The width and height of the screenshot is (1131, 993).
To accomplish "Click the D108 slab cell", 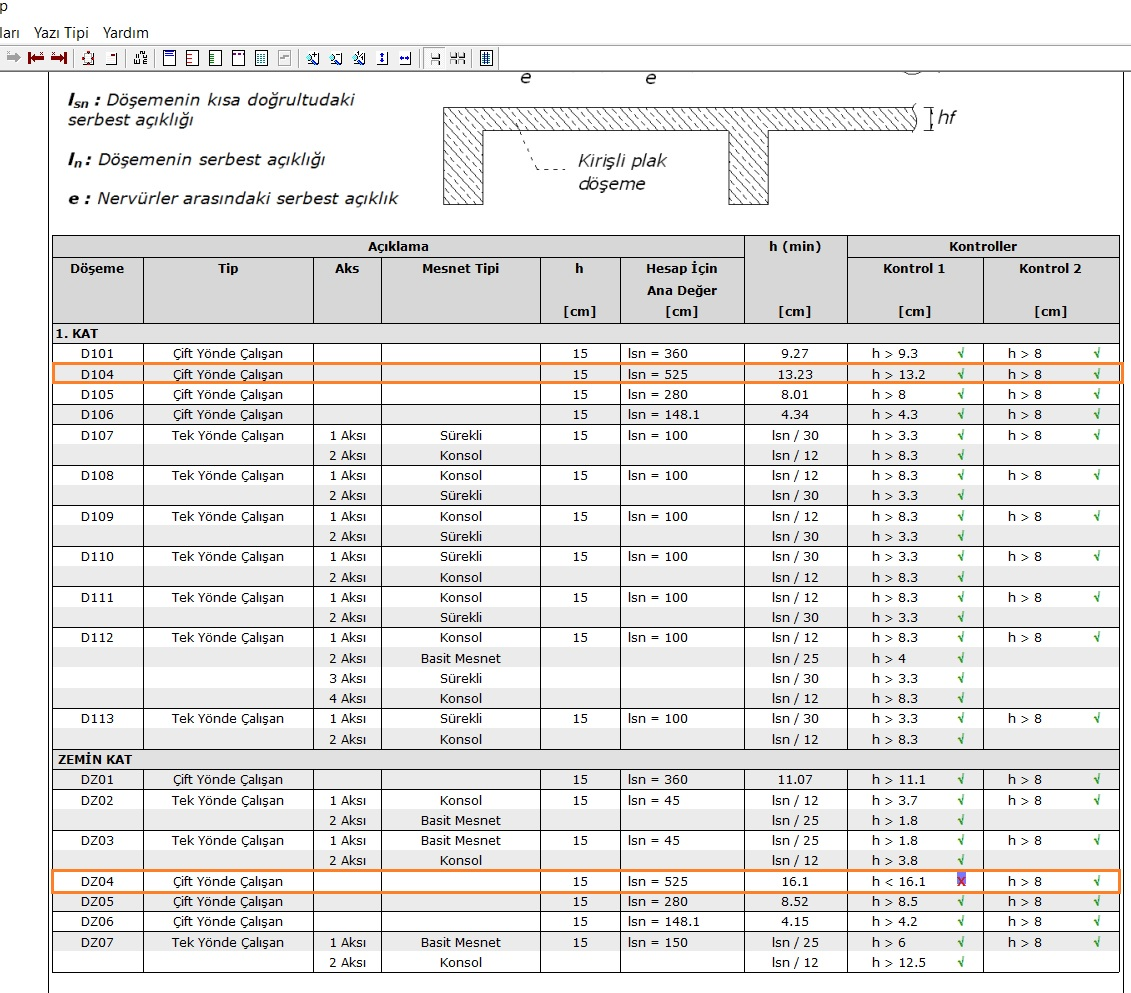I will (97, 476).
